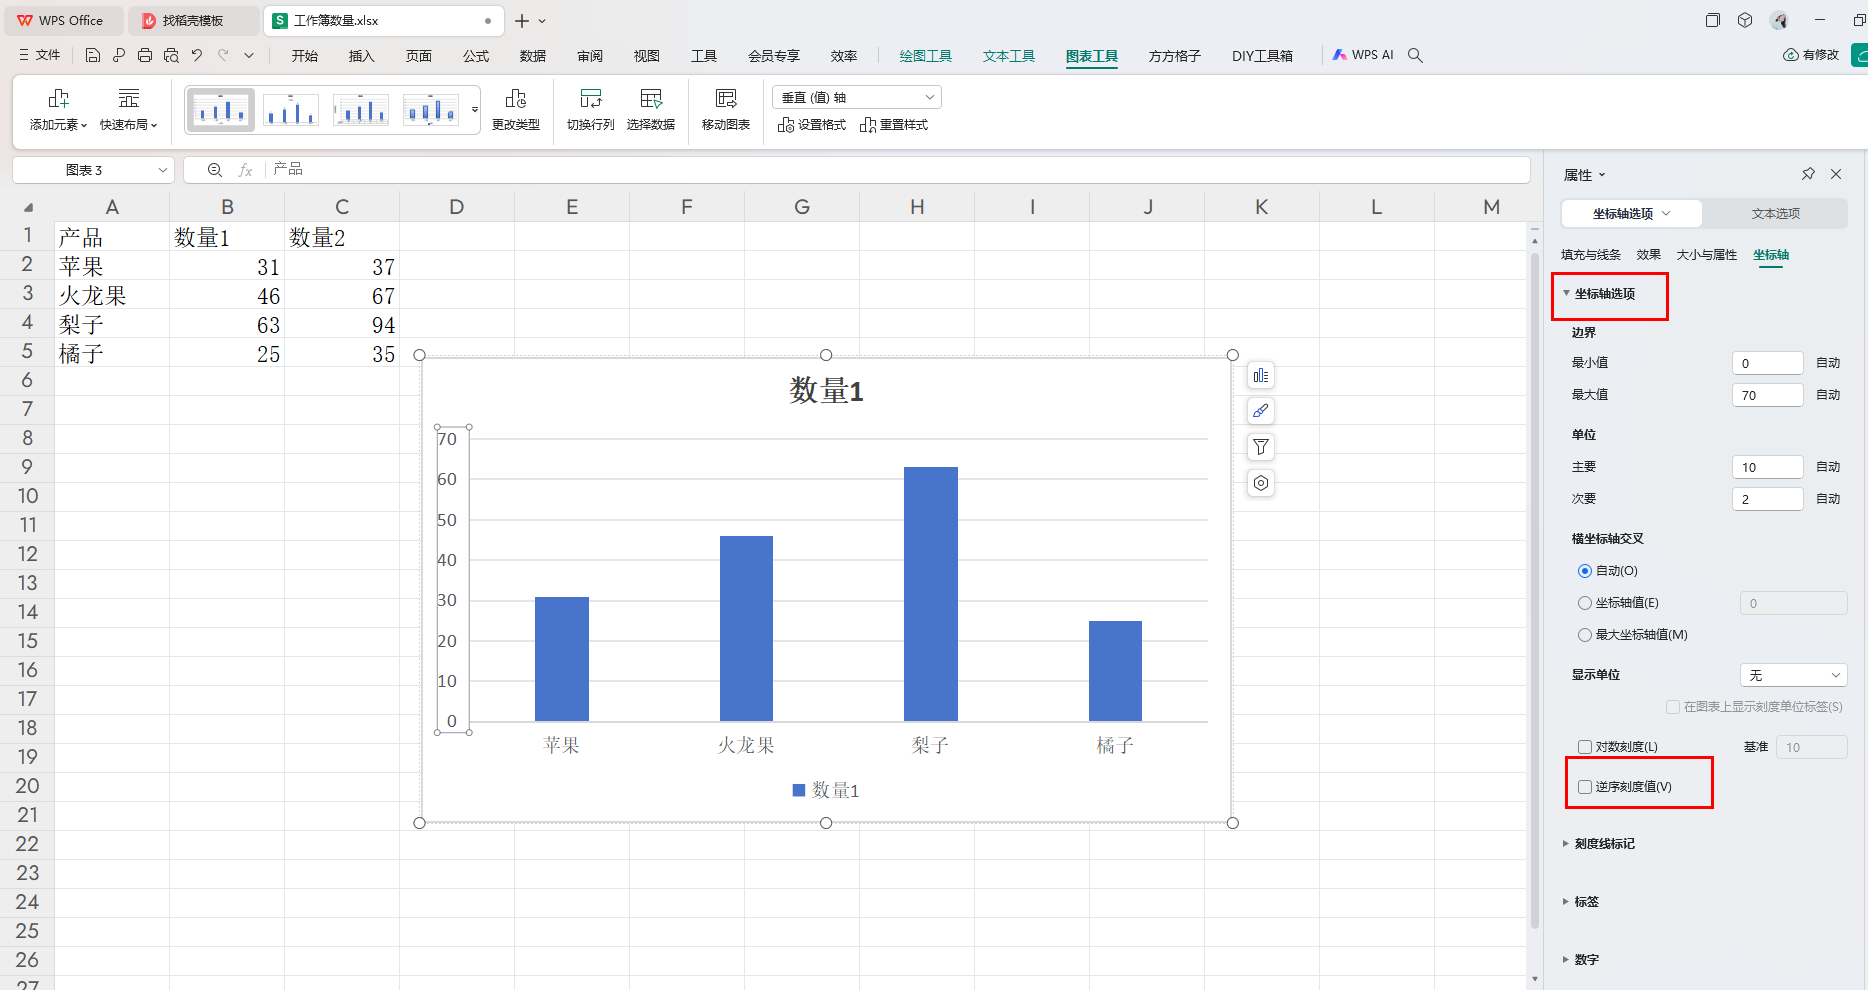Switch to the 找稻壳模板 document tab
The width and height of the screenshot is (1868, 990).
(x=193, y=21)
